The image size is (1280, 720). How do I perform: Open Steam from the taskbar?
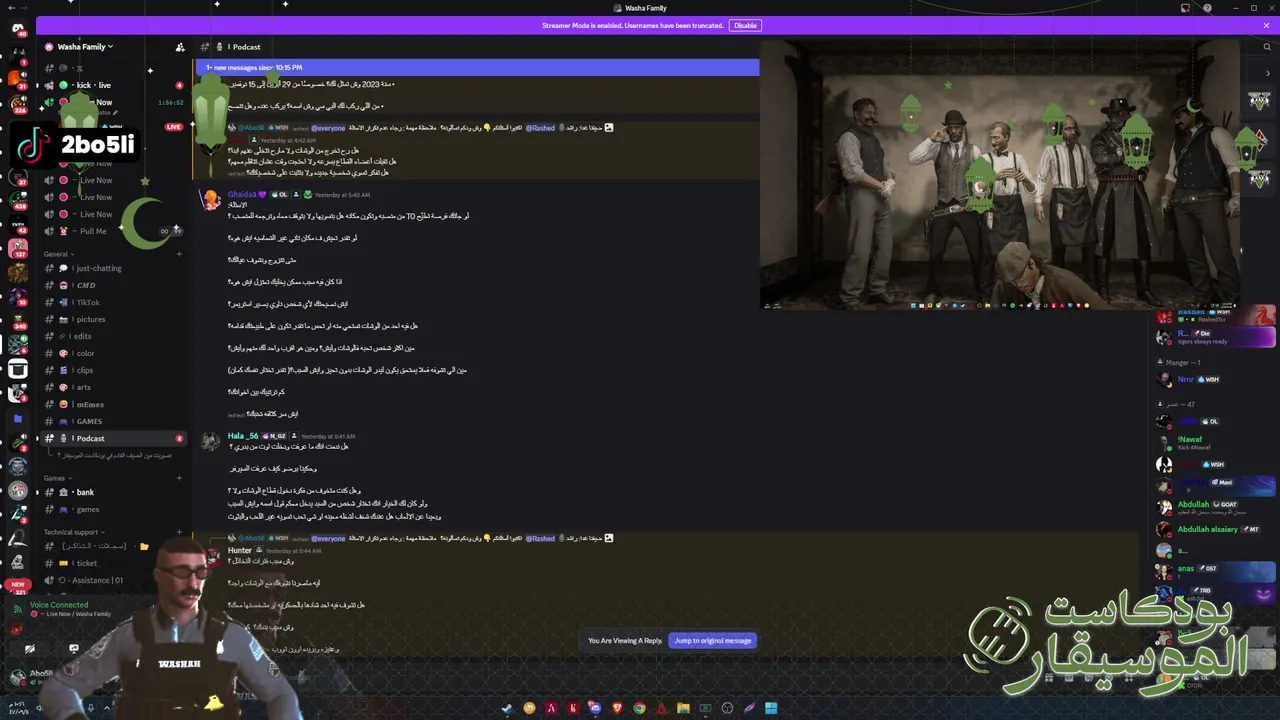pos(507,708)
